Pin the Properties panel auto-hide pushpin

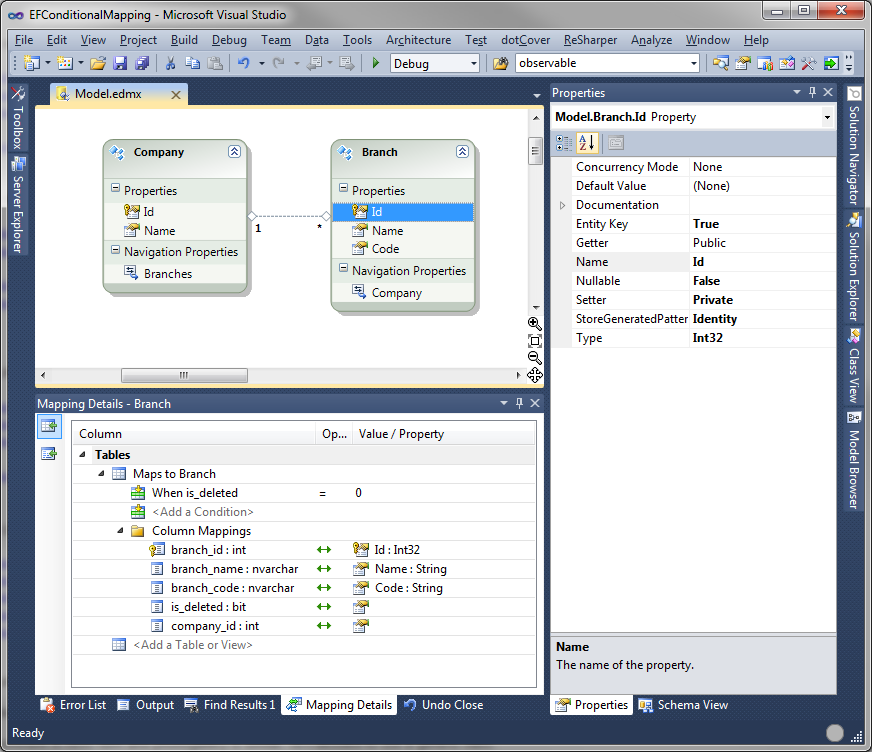[812, 92]
